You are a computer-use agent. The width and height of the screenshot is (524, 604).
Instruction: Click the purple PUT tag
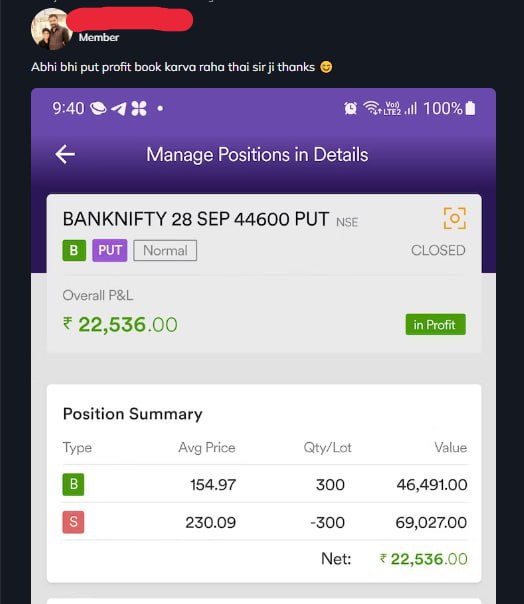click(x=110, y=250)
